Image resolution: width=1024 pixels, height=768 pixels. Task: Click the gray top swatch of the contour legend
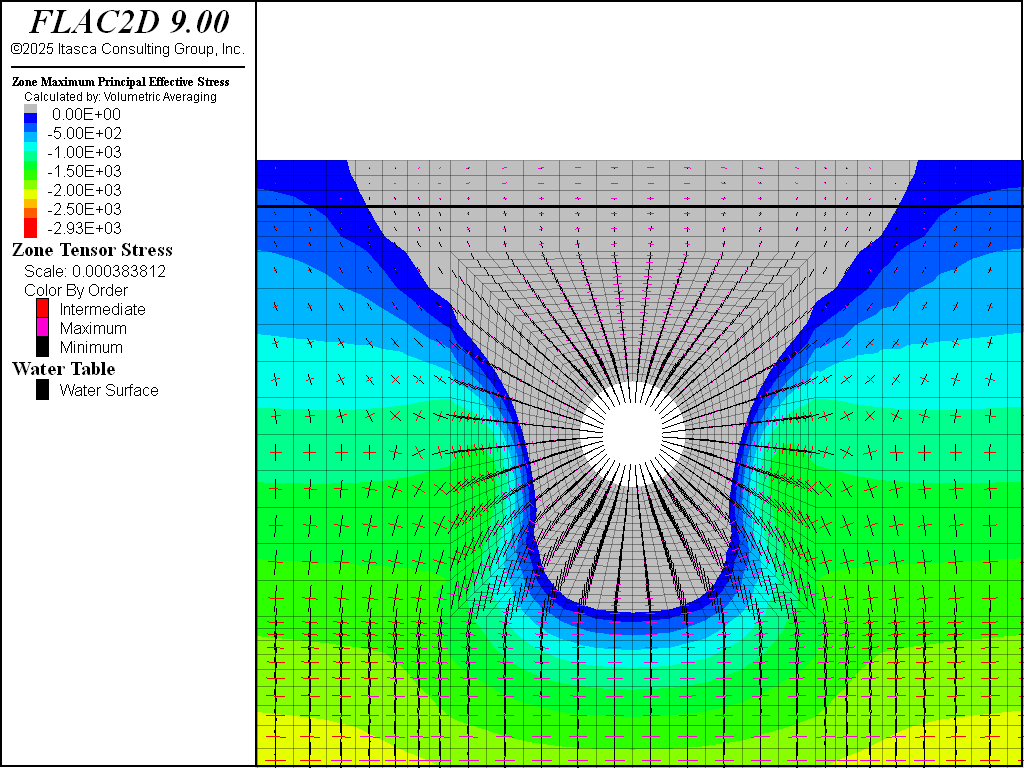tap(30, 109)
